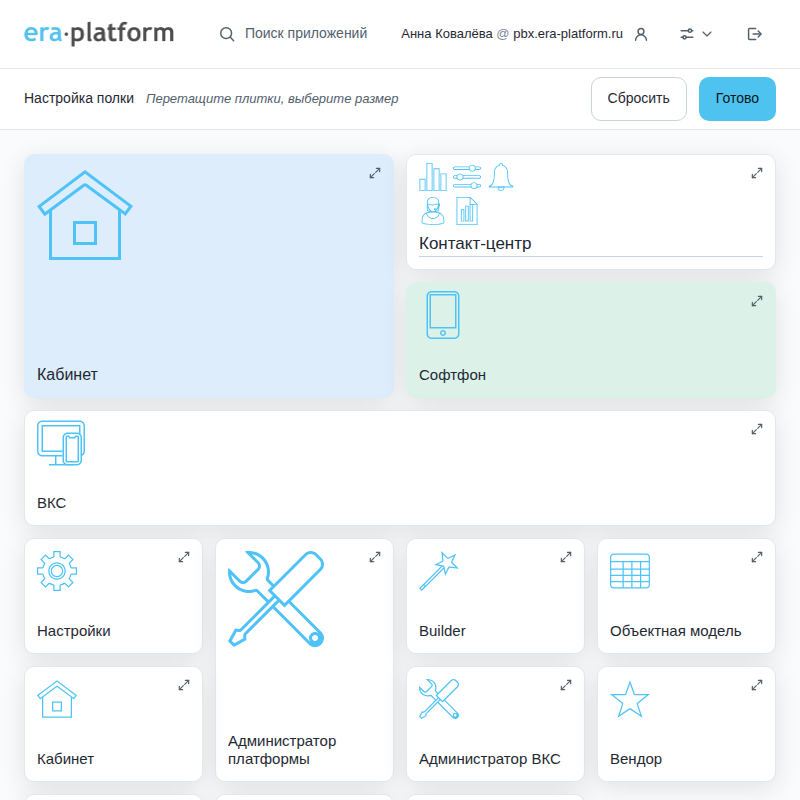This screenshot has height=800, width=800.
Task: Click the era·platform logo
Action: 99,34
